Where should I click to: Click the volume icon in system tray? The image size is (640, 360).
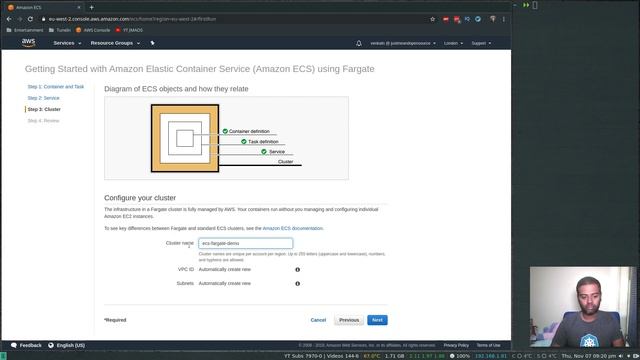621,356
